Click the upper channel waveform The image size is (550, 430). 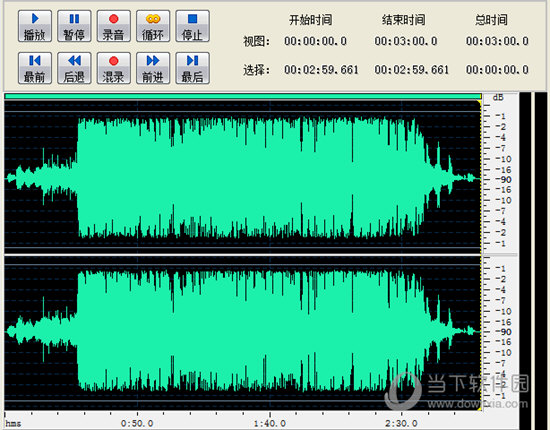click(243, 177)
